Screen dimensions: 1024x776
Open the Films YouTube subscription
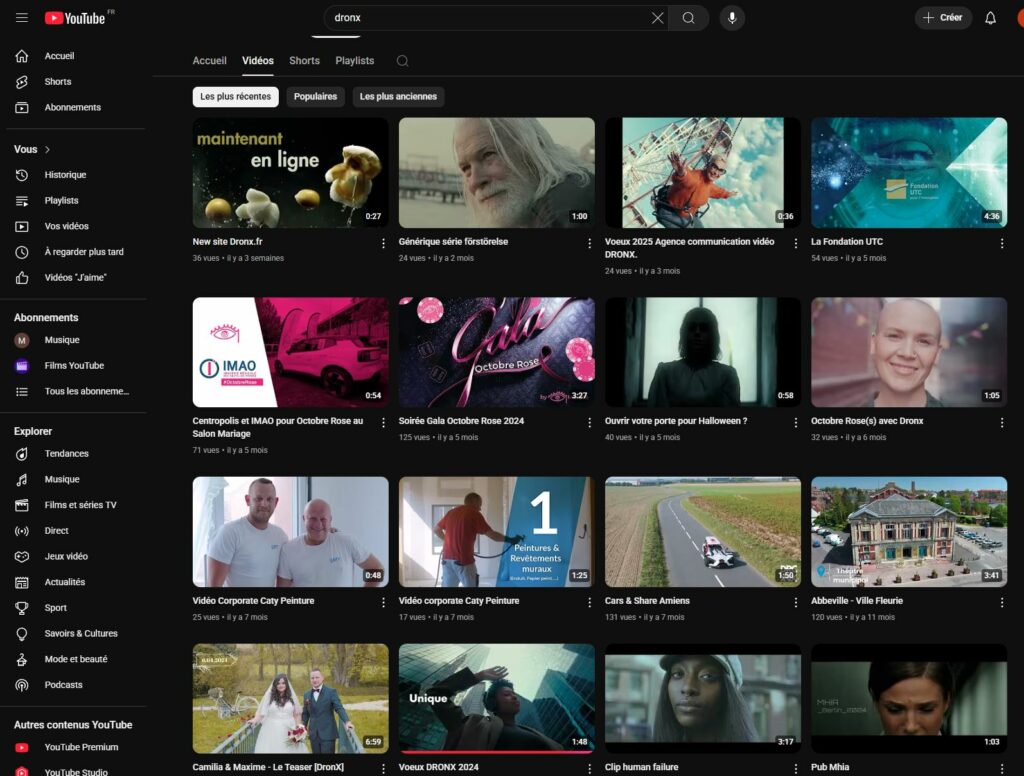pyautogui.click(x=73, y=366)
